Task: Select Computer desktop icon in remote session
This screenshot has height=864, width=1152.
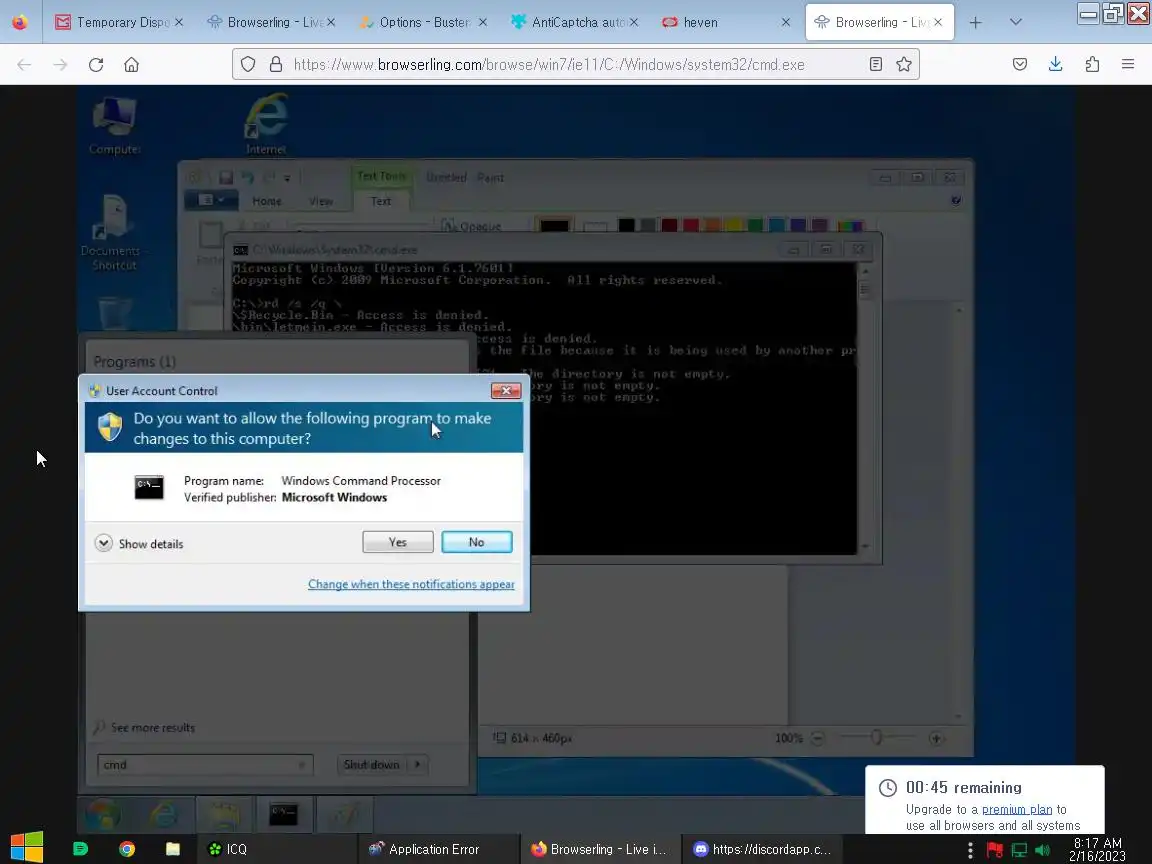Action: pyautogui.click(x=115, y=126)
